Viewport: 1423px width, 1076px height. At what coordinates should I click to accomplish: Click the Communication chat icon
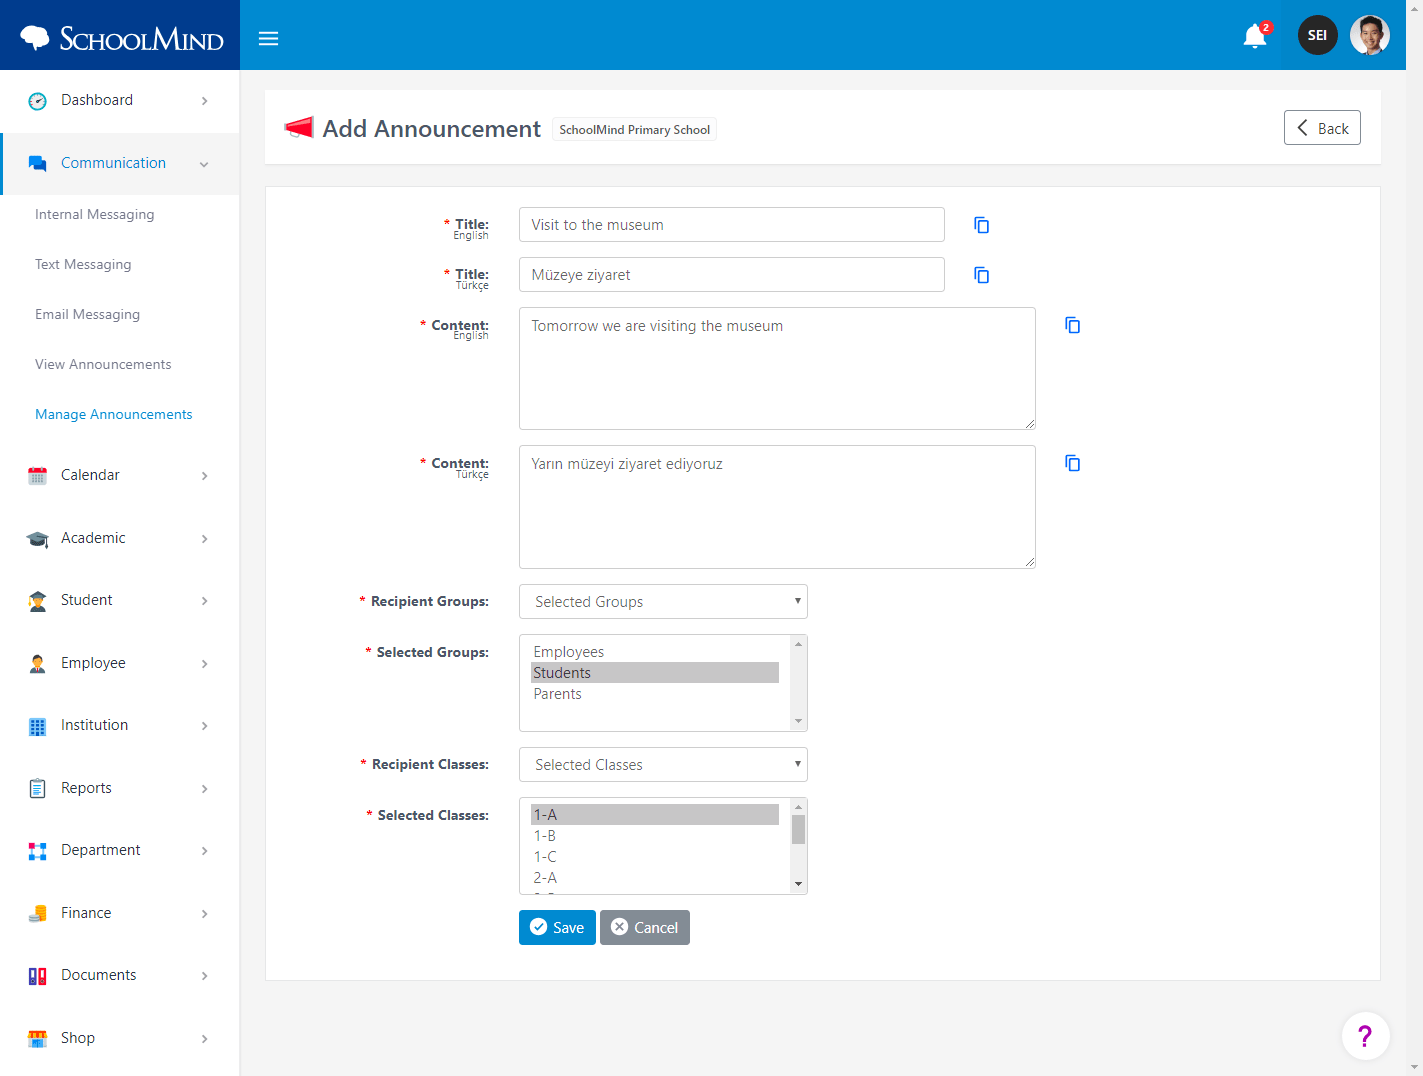pyautogui.click(x=37, y=164)
